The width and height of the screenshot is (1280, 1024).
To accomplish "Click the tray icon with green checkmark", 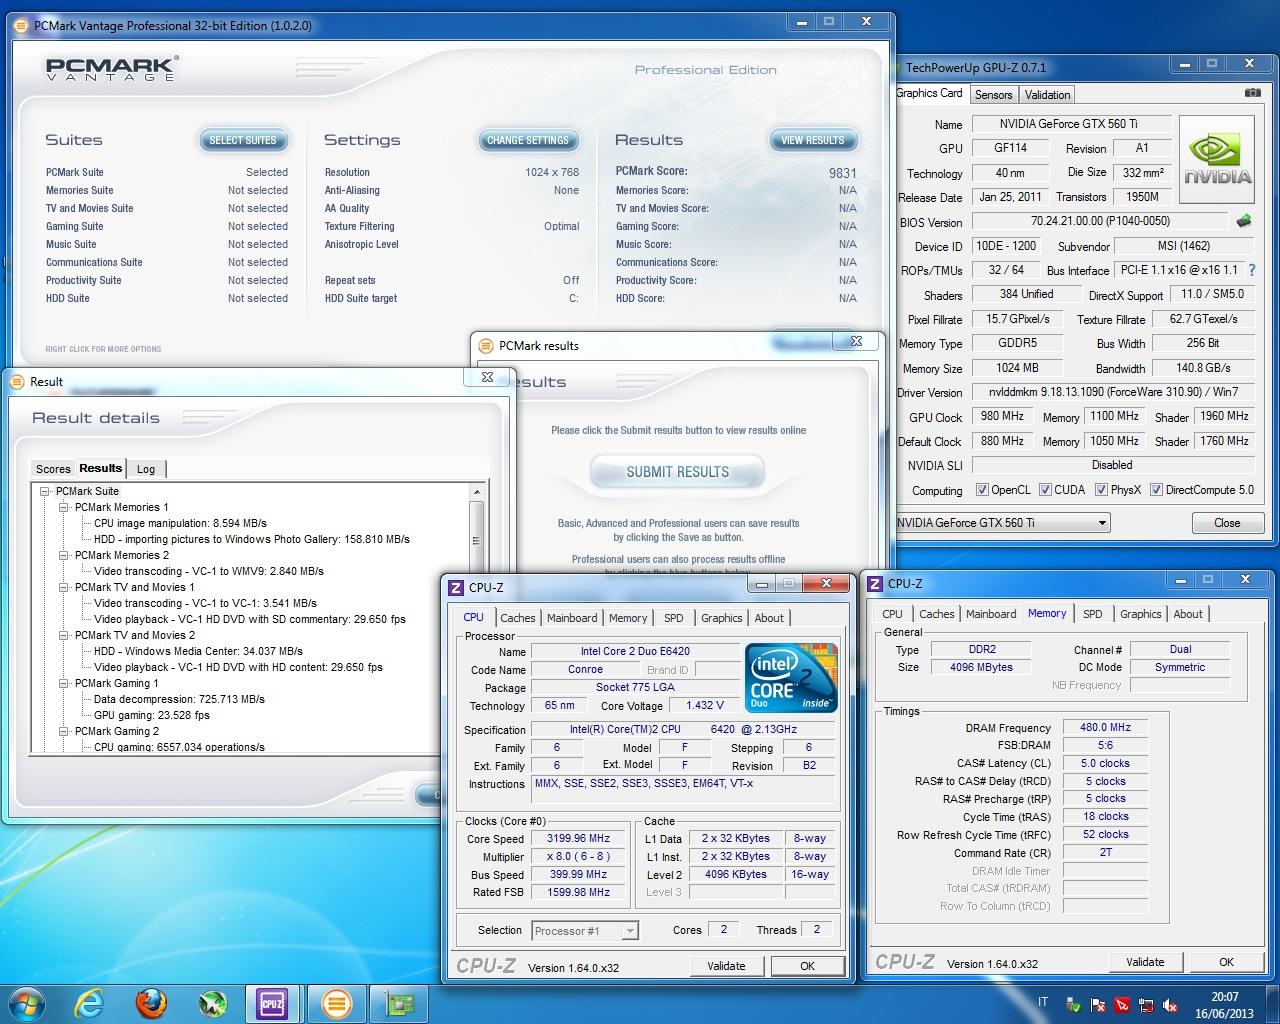I will point(1074,1004).
